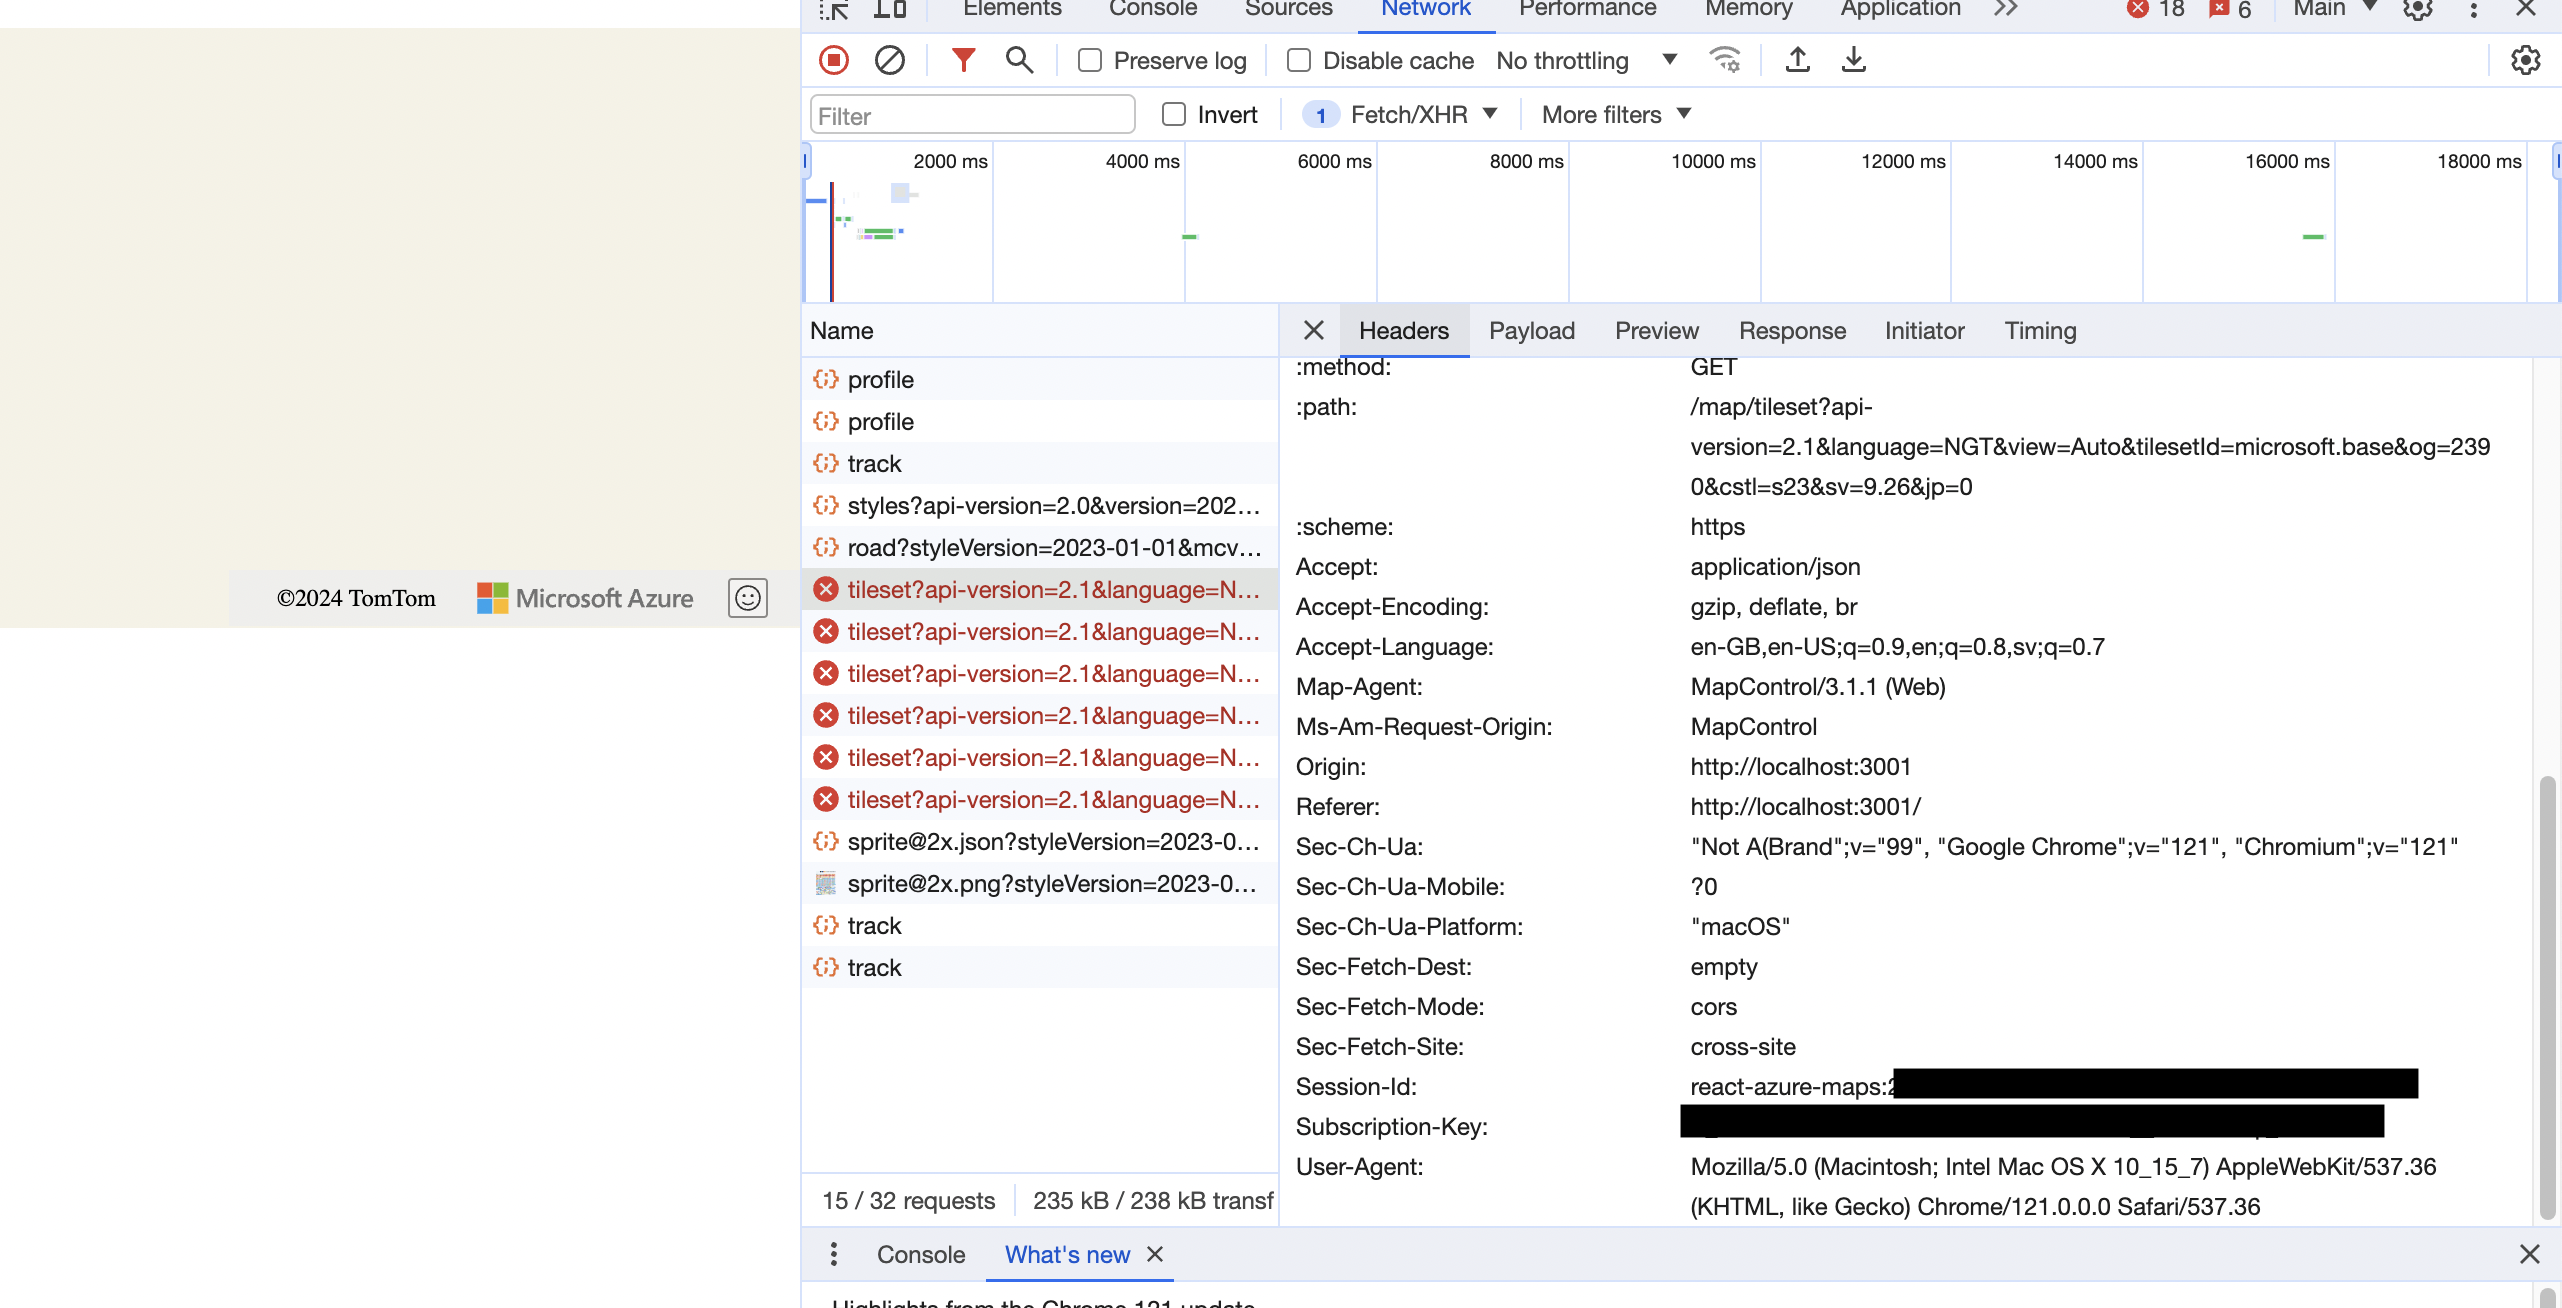Image resolution: width=2562 pixels, height=1308 pixels.
Task: Open DevTools kebab menu
Action: pyautogui.click(x=2474, y=9)
